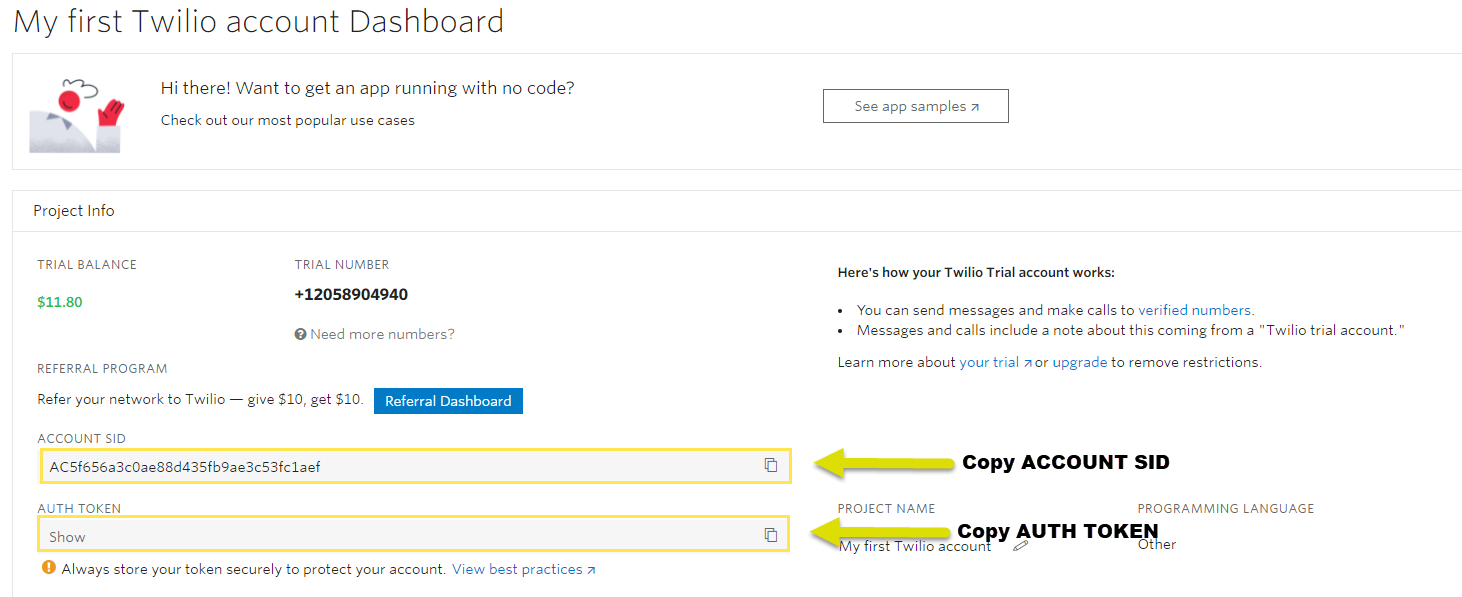Click the REFERRAL PROGRAM label

pos(102,369)
